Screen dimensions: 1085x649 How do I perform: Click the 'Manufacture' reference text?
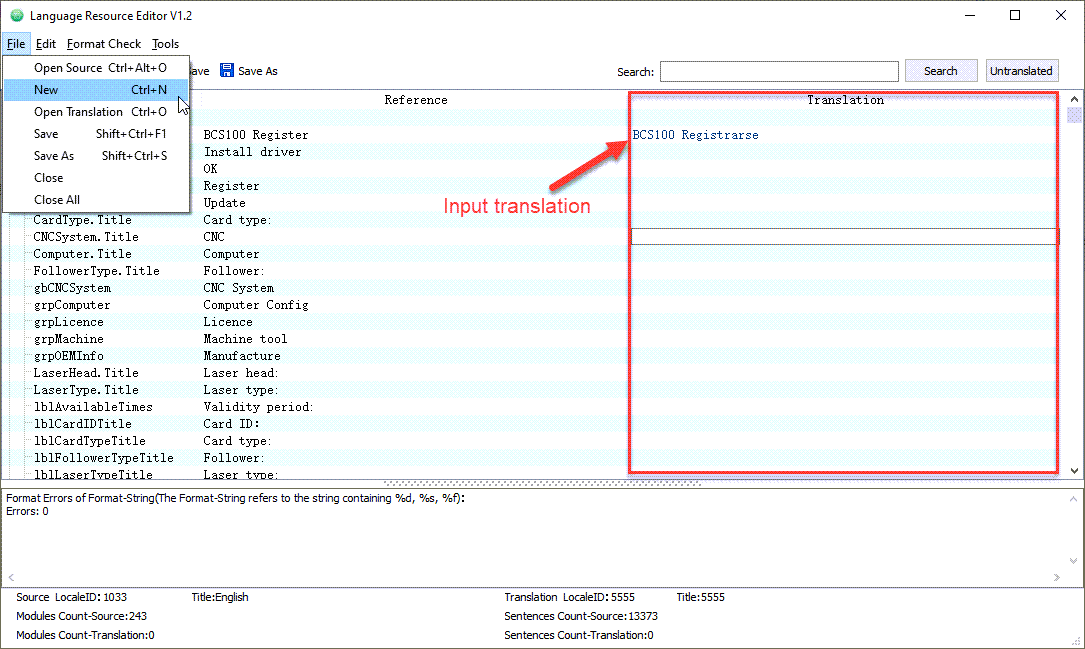point(241,356)
